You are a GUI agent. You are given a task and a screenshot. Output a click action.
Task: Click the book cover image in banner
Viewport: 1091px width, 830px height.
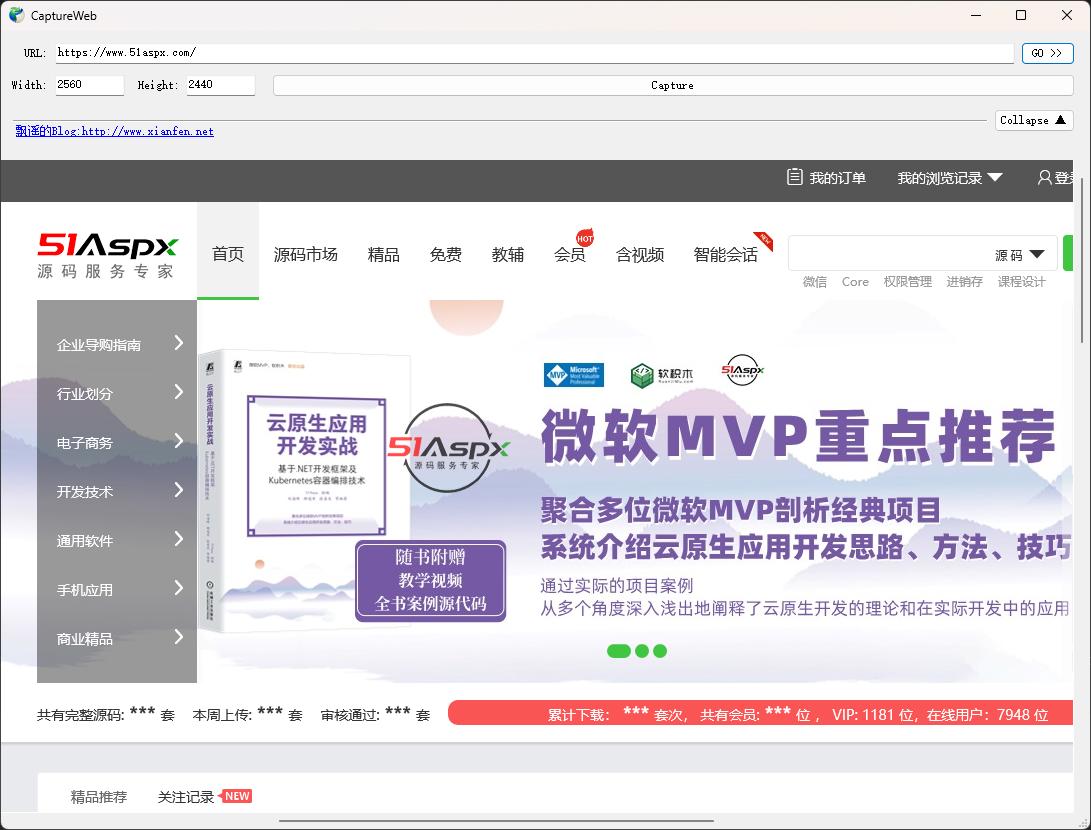click(x=305, y=490)
